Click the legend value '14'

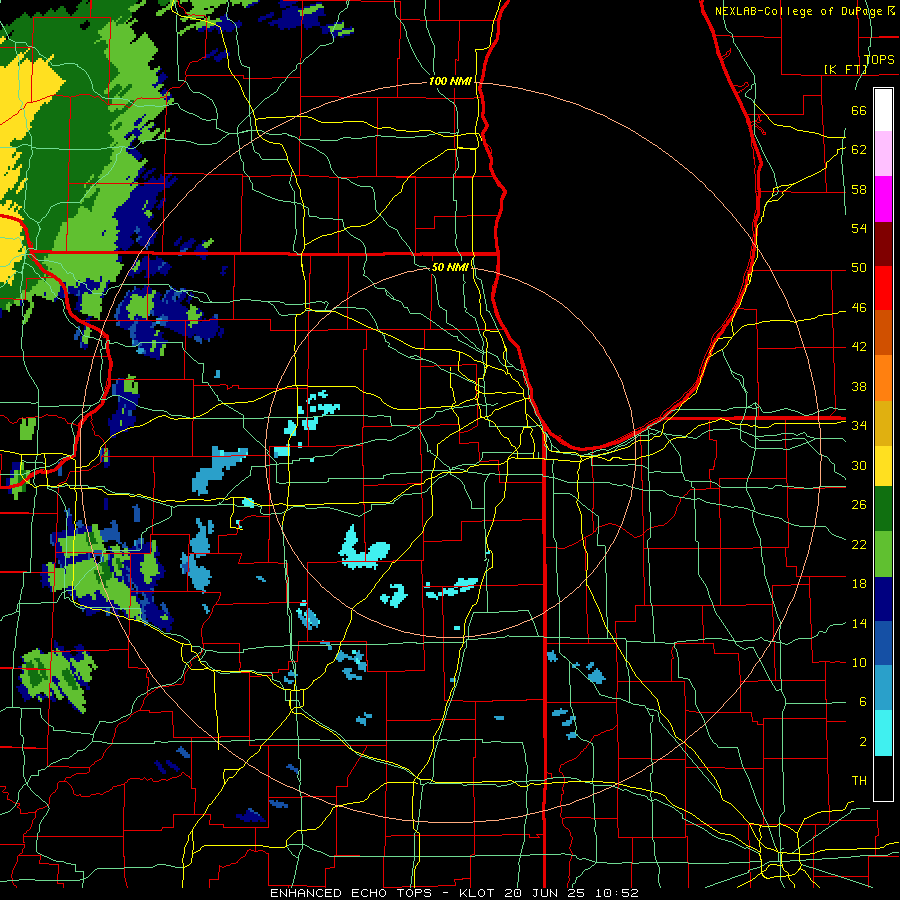[859, 623]
